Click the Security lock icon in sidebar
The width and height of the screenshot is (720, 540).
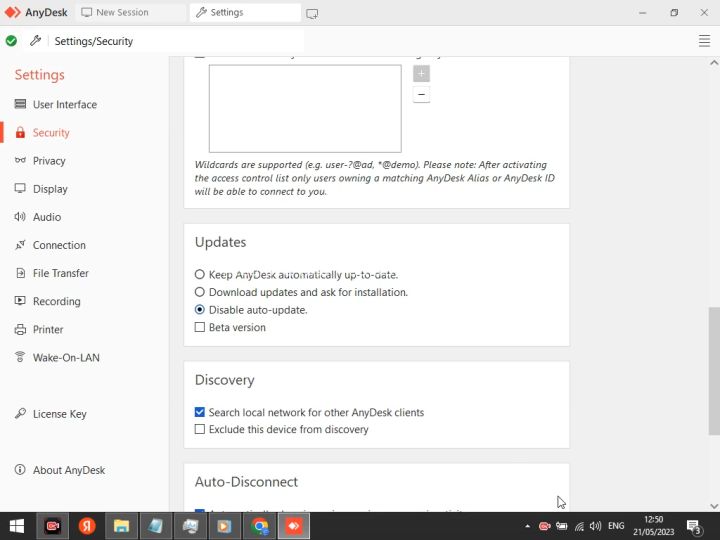pyautogui.click(x=20, y=133)
